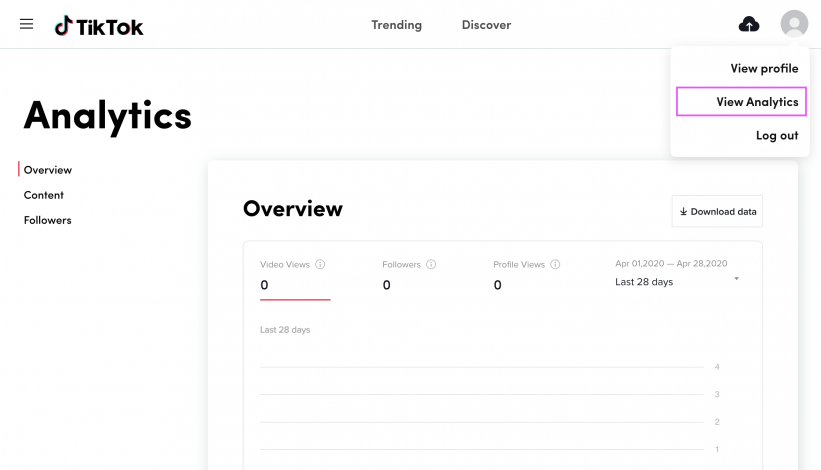Download analytics data

pos(717,211)
